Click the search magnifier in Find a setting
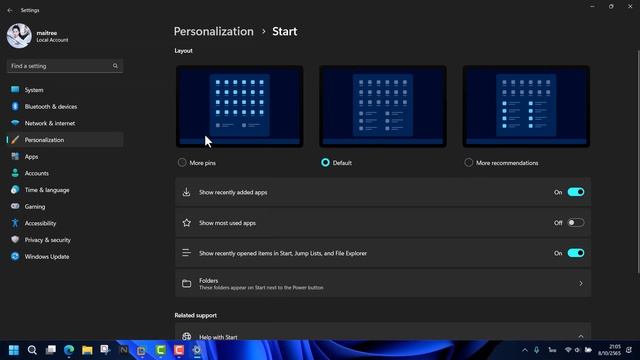This screenshot has height=360, width=640. click(115, 66)
